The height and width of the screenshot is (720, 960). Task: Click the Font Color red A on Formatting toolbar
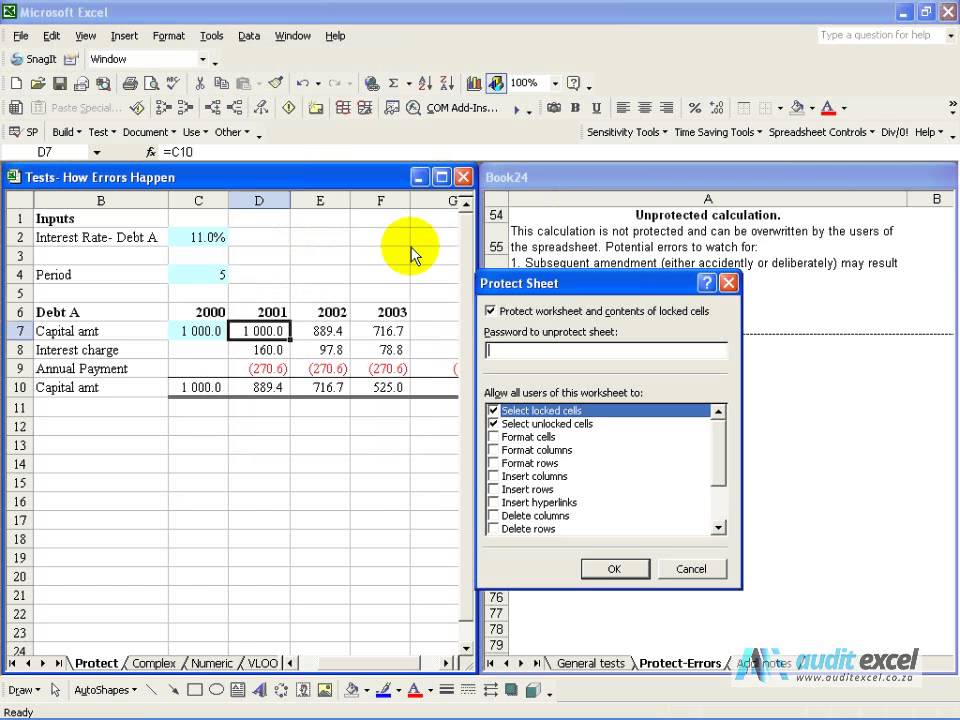click(x=828, y=108)
